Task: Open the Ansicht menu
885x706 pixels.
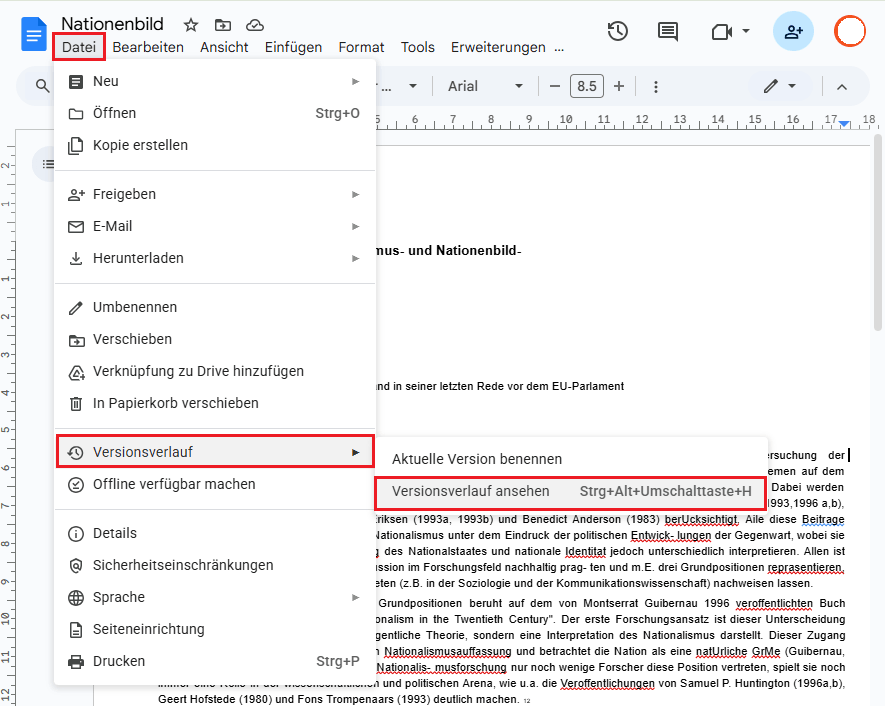Action: pyautogui.click(x=224, y=47)
